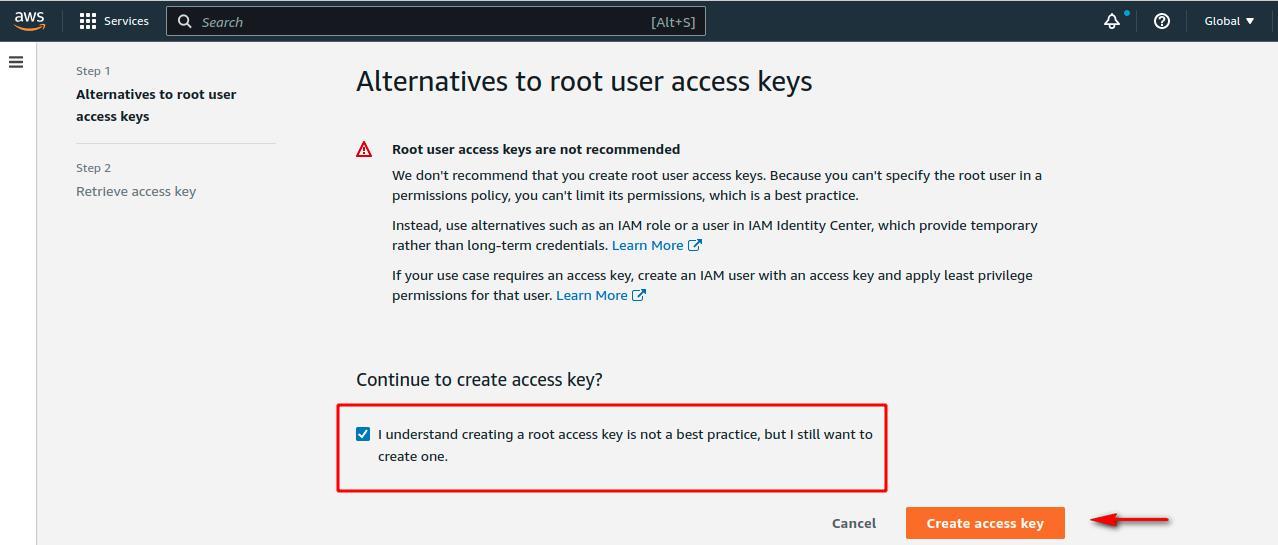
Task: Open Learn More link about IAM Identity Center
Action: [648, 245]
